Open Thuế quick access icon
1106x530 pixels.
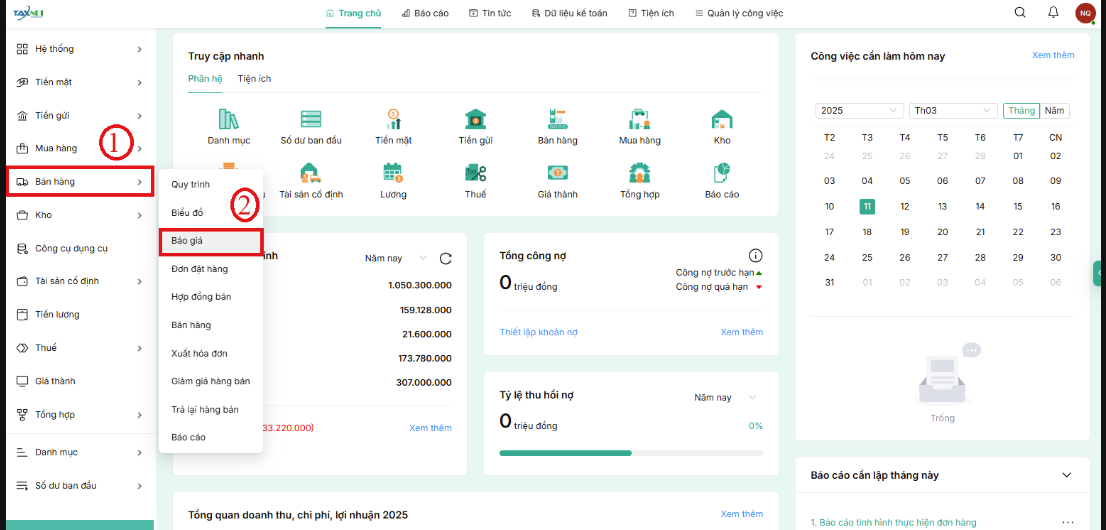click(x=475, y=172)
